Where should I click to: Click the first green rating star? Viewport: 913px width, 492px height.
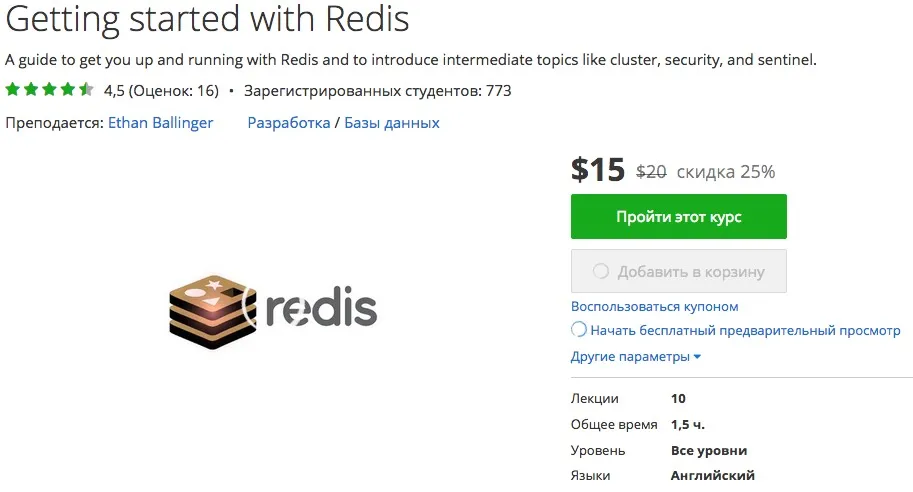(x=13, y=90)
